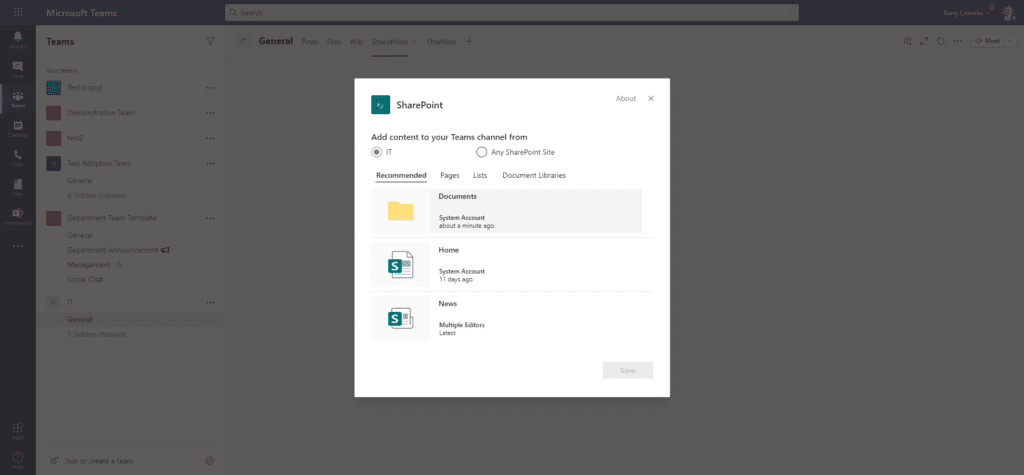Open the Posts channel tab
1024x475 pixels.
tap(310, 42)
